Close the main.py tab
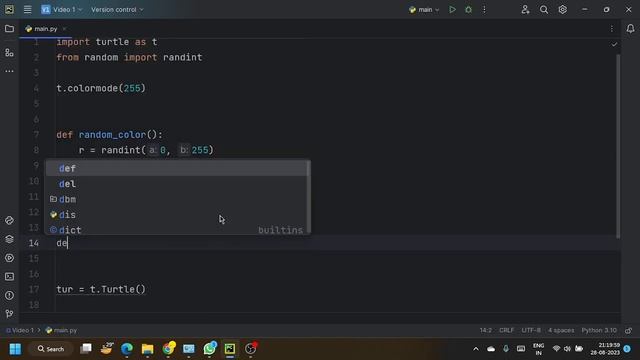The width and height of the screenshot is (640, 360). (x=64, y=29)
